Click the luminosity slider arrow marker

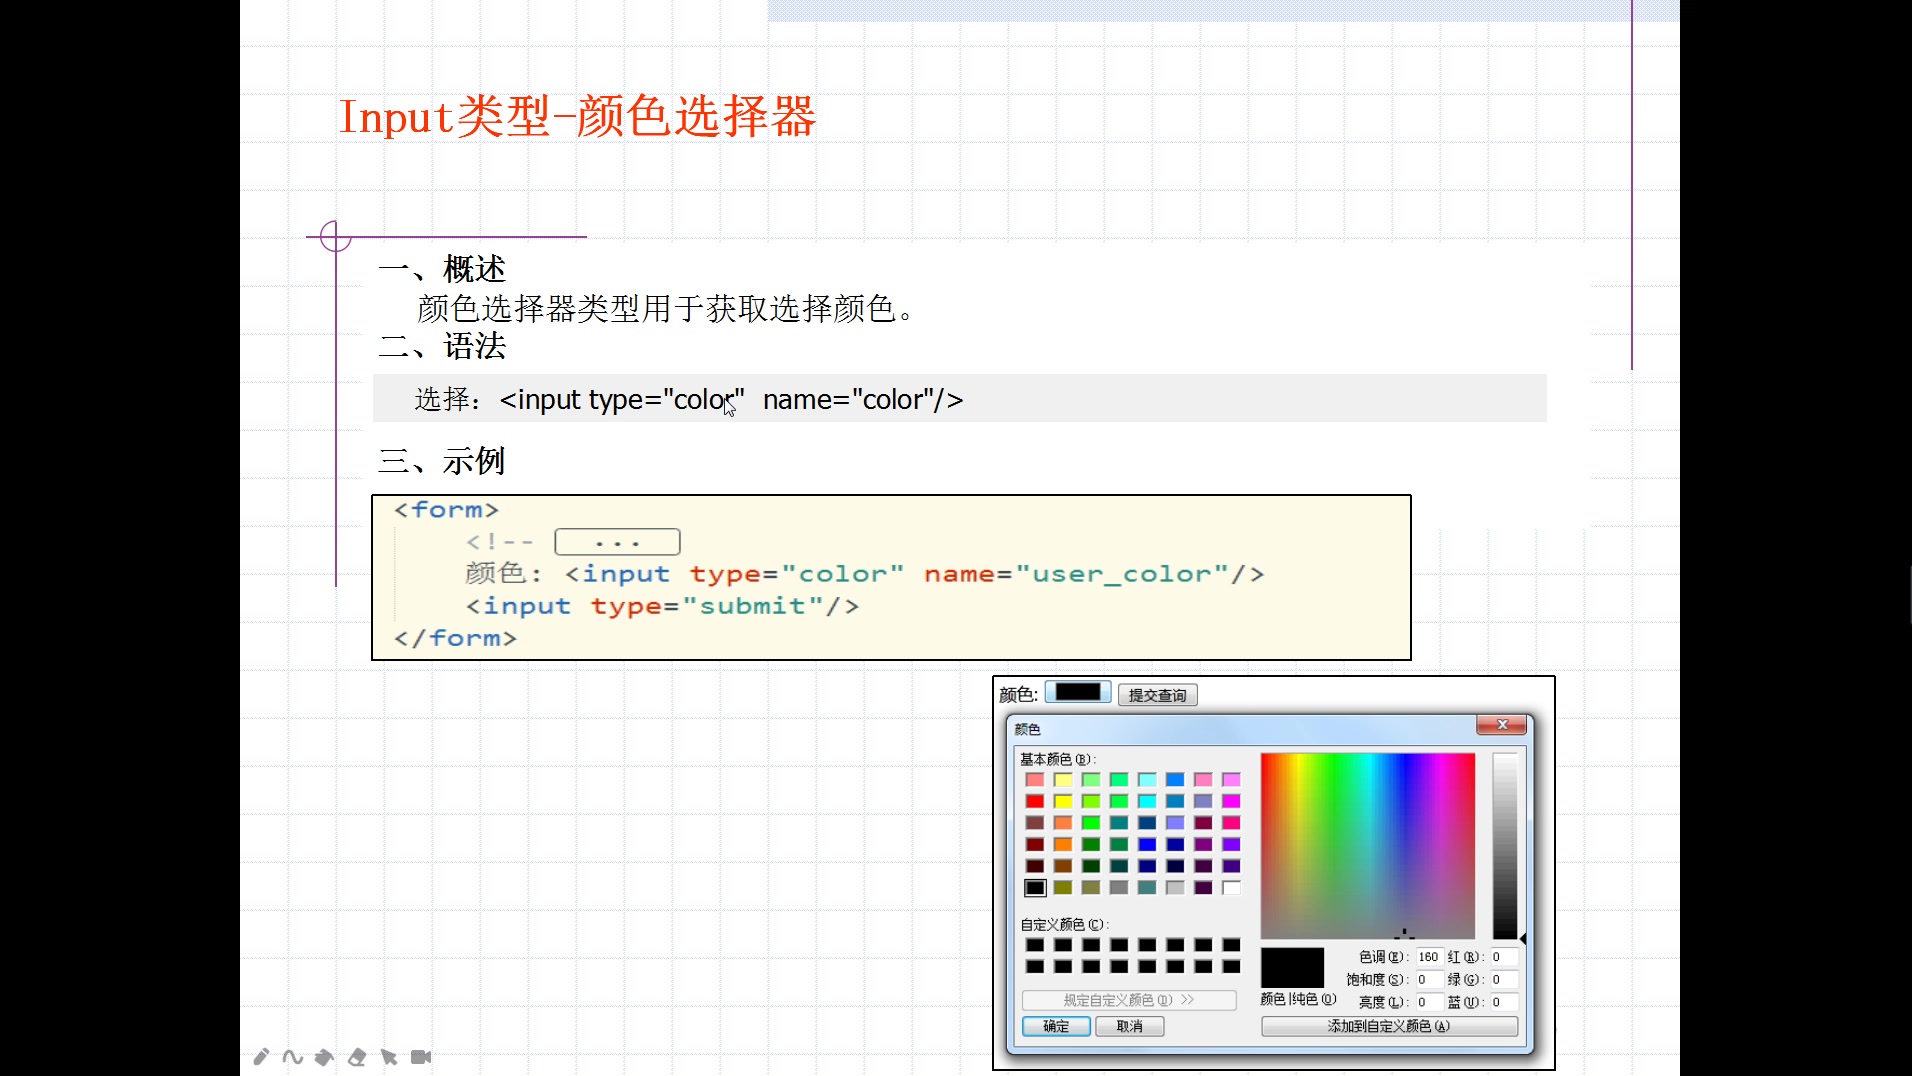tap(1523, 939)
